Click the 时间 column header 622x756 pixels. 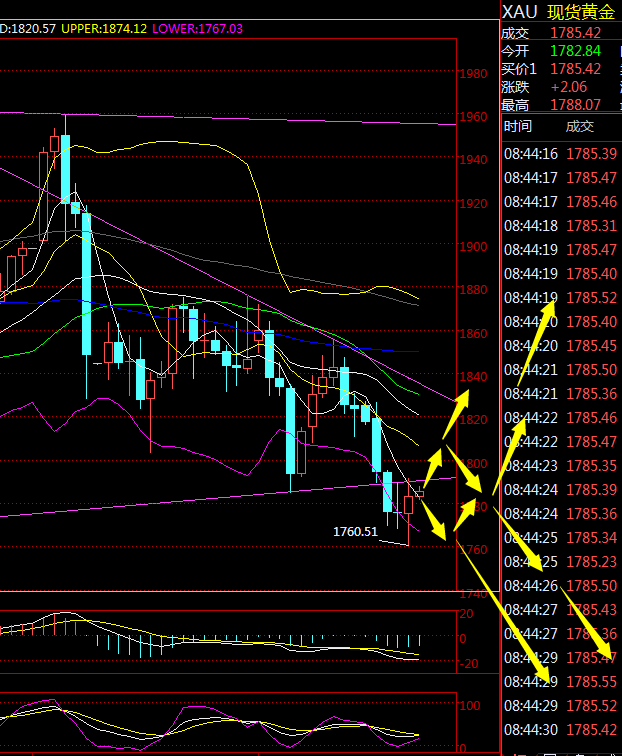[x=518, y=127]
